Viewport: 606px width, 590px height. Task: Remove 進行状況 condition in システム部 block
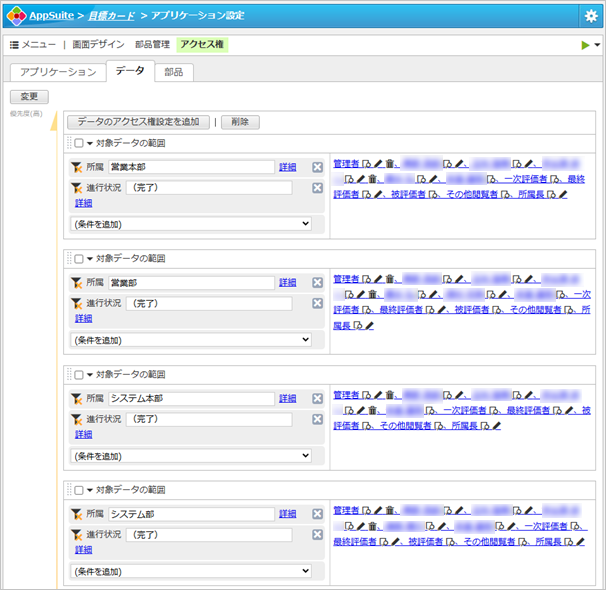click(317, 534)
